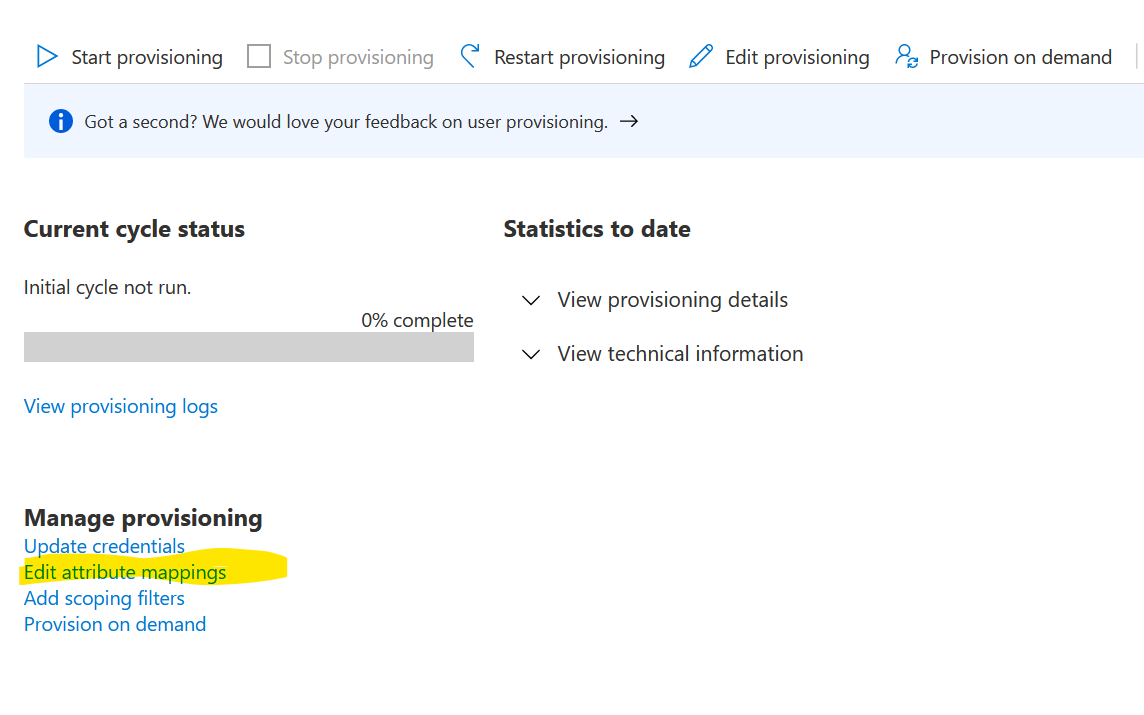The image size is (1144, 715).
Task: Open Edit attribute mappings link
Action: pyautogui.click(x=125, y=572)
